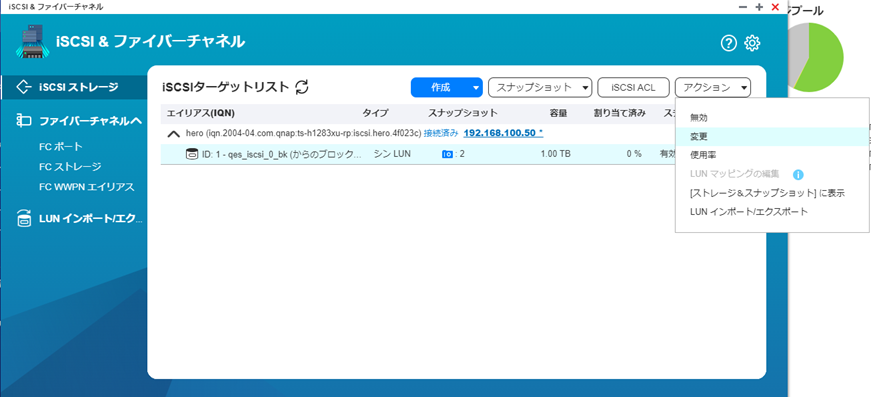Open settings gear icon
The height and width of the screenshot is (397, 871).
coord(752,43)
